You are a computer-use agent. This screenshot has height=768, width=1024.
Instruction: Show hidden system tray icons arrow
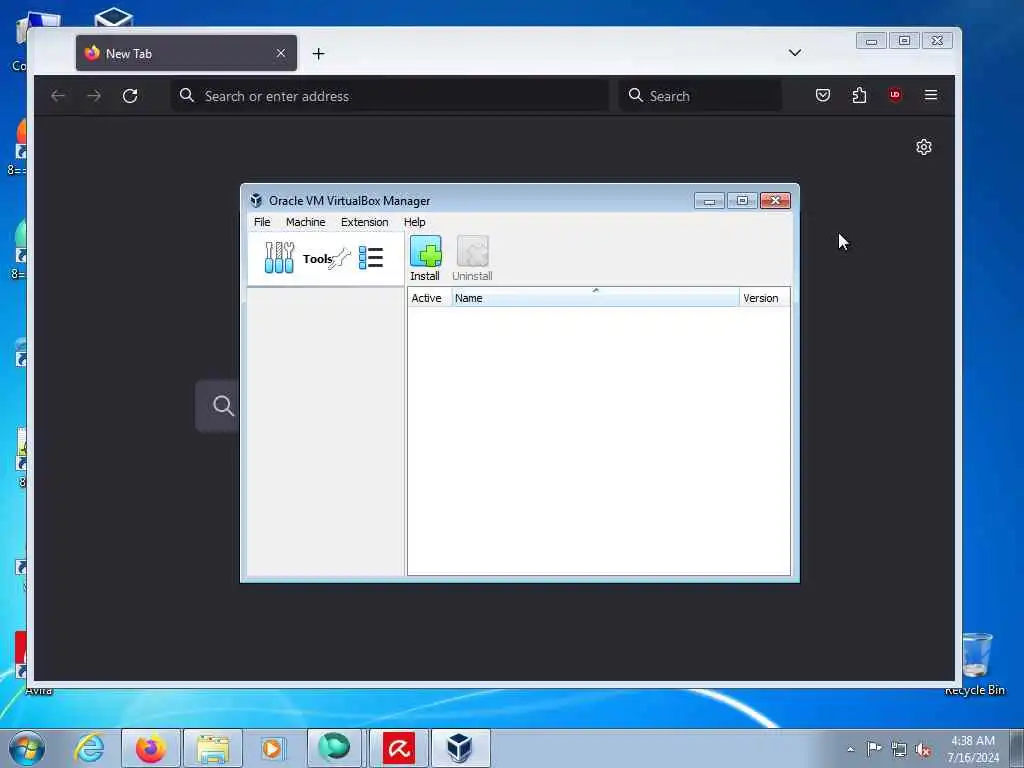click(850, 749)
